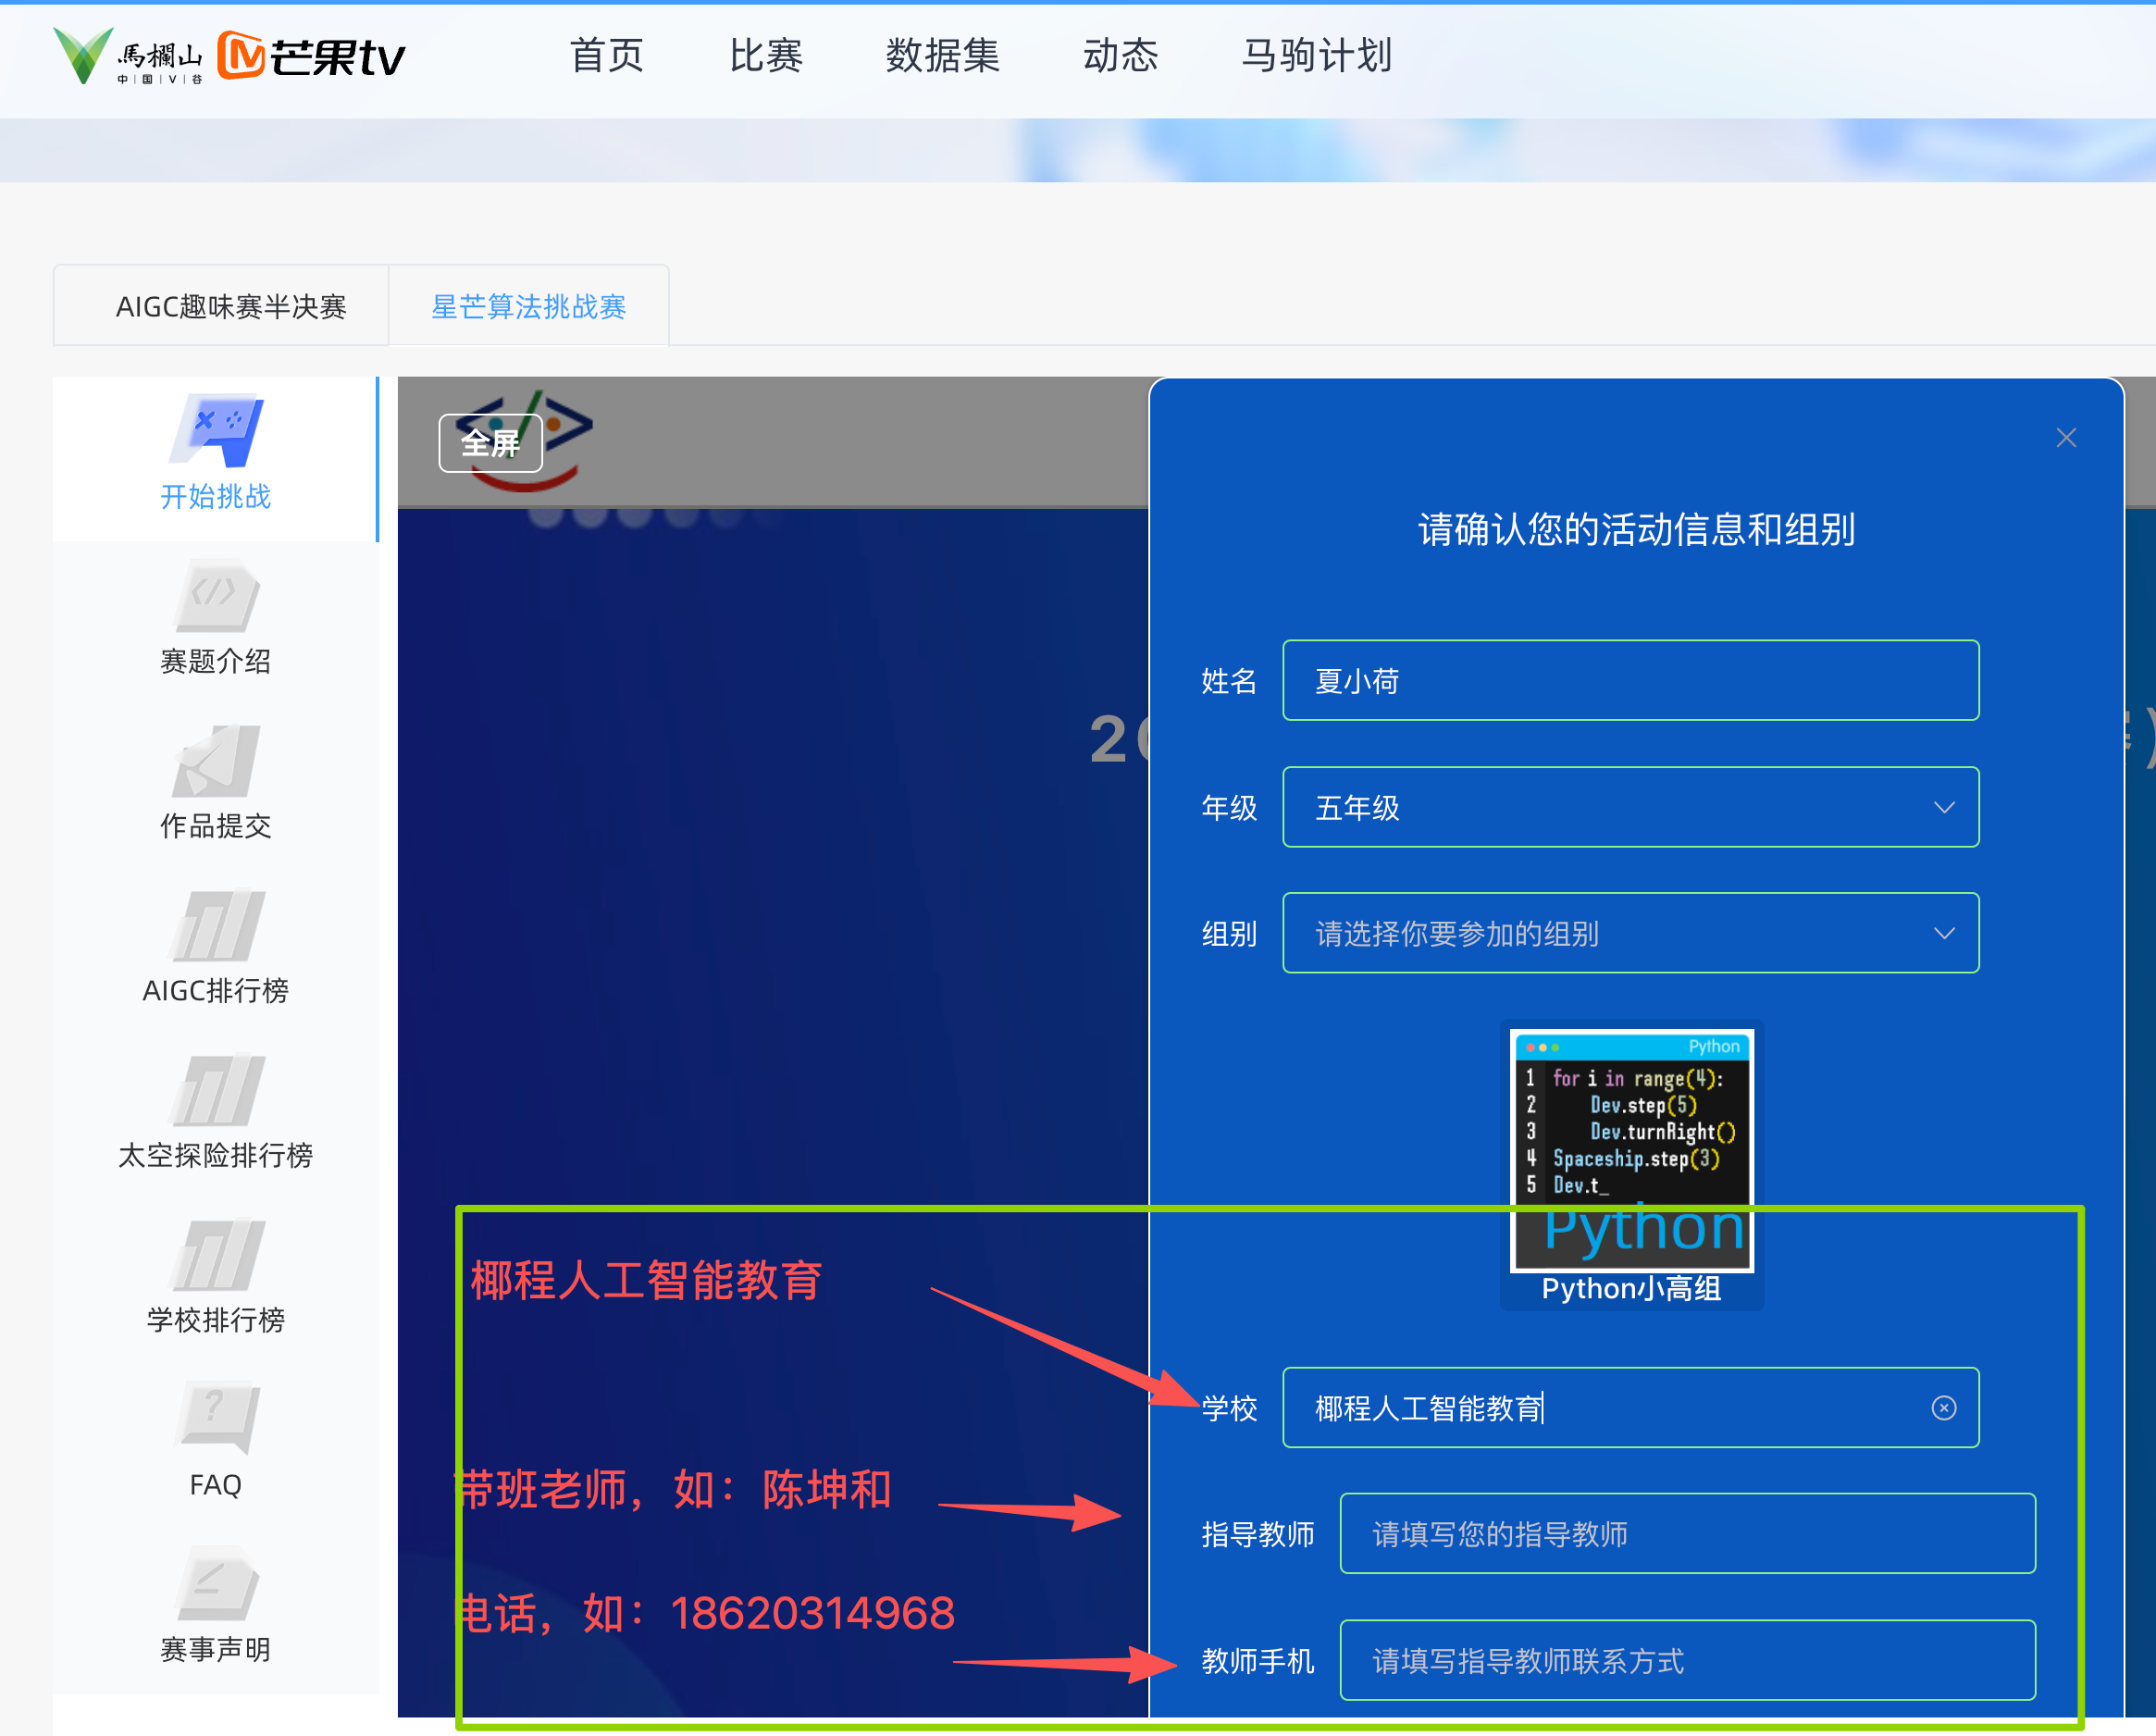
Task: Click the AIGC排行榜 sidebar label
Action: click(x=216, y=991)
